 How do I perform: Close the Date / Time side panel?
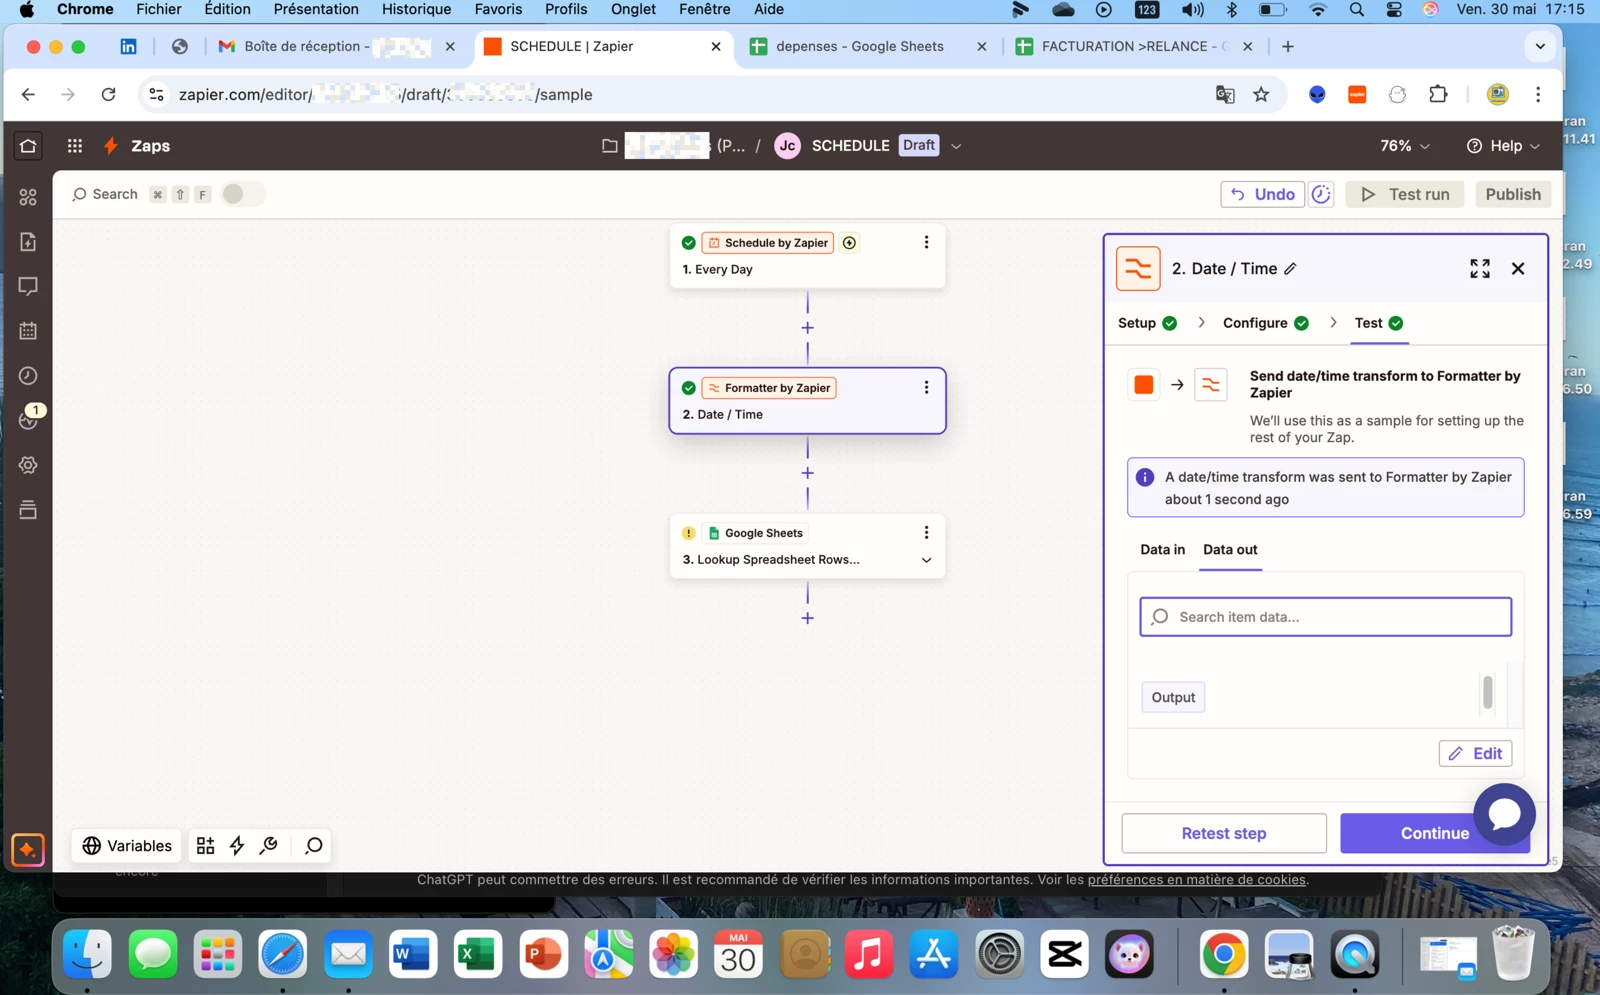[1518, 268]
